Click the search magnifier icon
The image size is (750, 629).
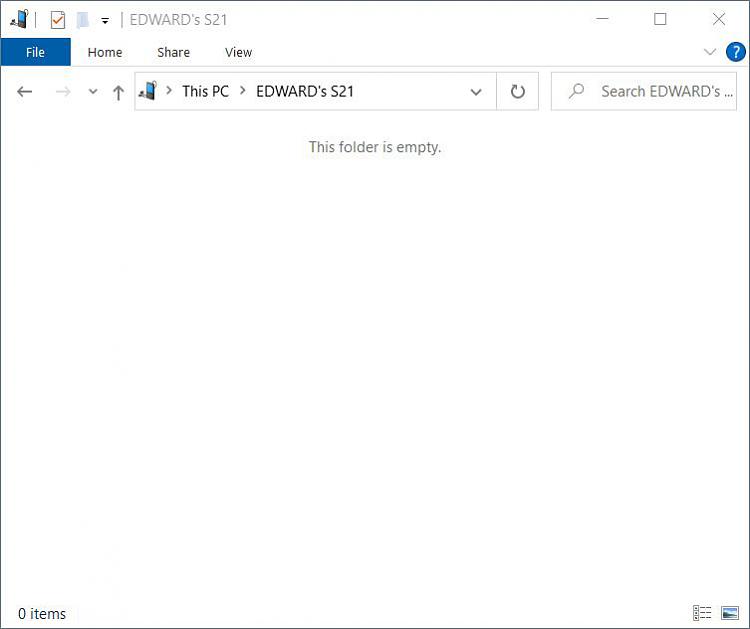click(x=576, y=90)
